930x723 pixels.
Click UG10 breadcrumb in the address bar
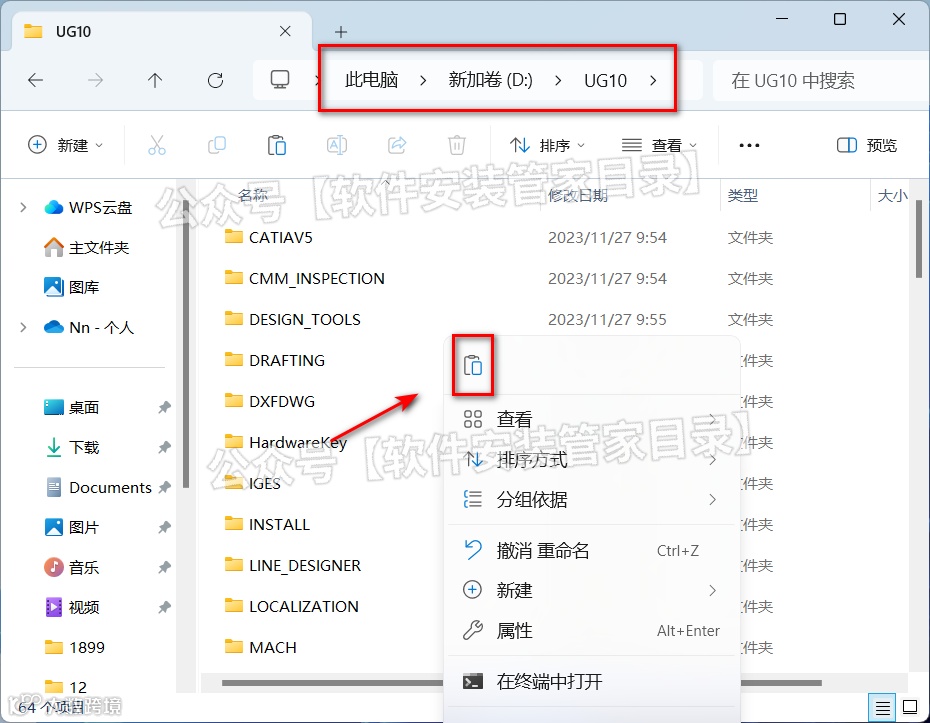coord(606,80)
